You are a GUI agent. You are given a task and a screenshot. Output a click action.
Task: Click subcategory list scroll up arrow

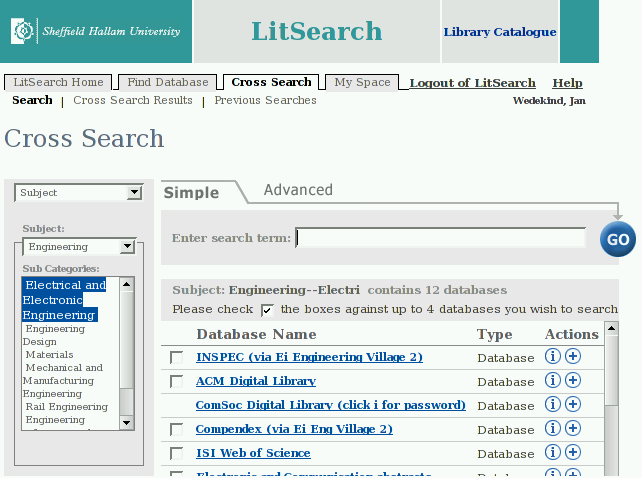(x=127, y=284)
